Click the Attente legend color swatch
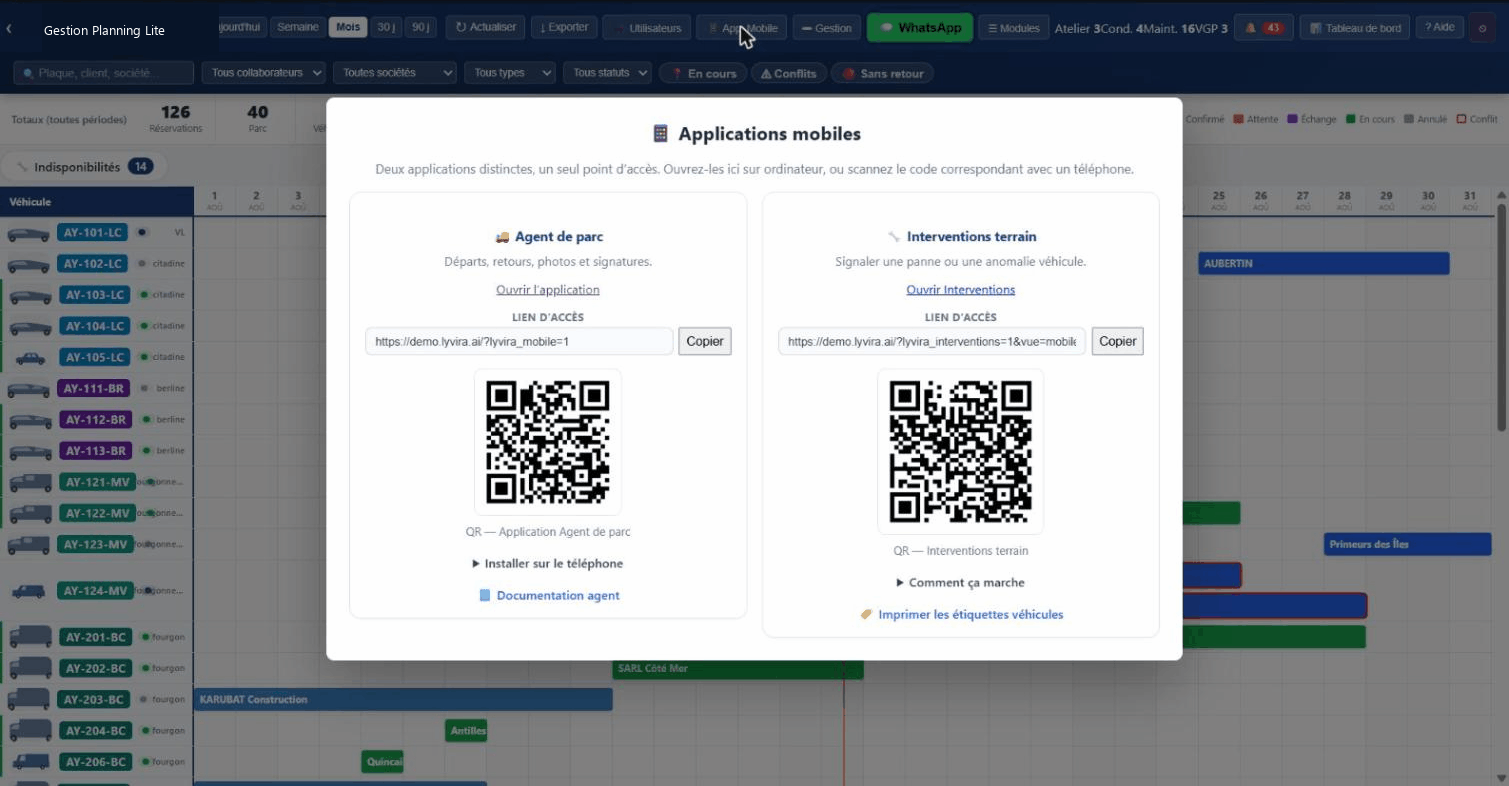 [1238, 119]
